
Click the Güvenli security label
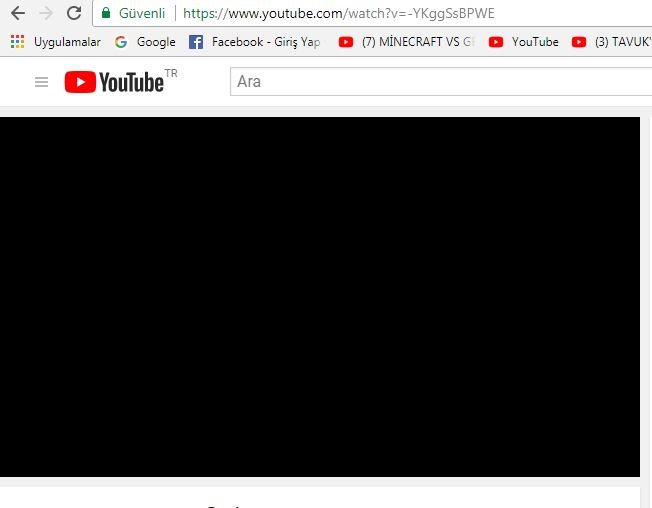(142, 13)
